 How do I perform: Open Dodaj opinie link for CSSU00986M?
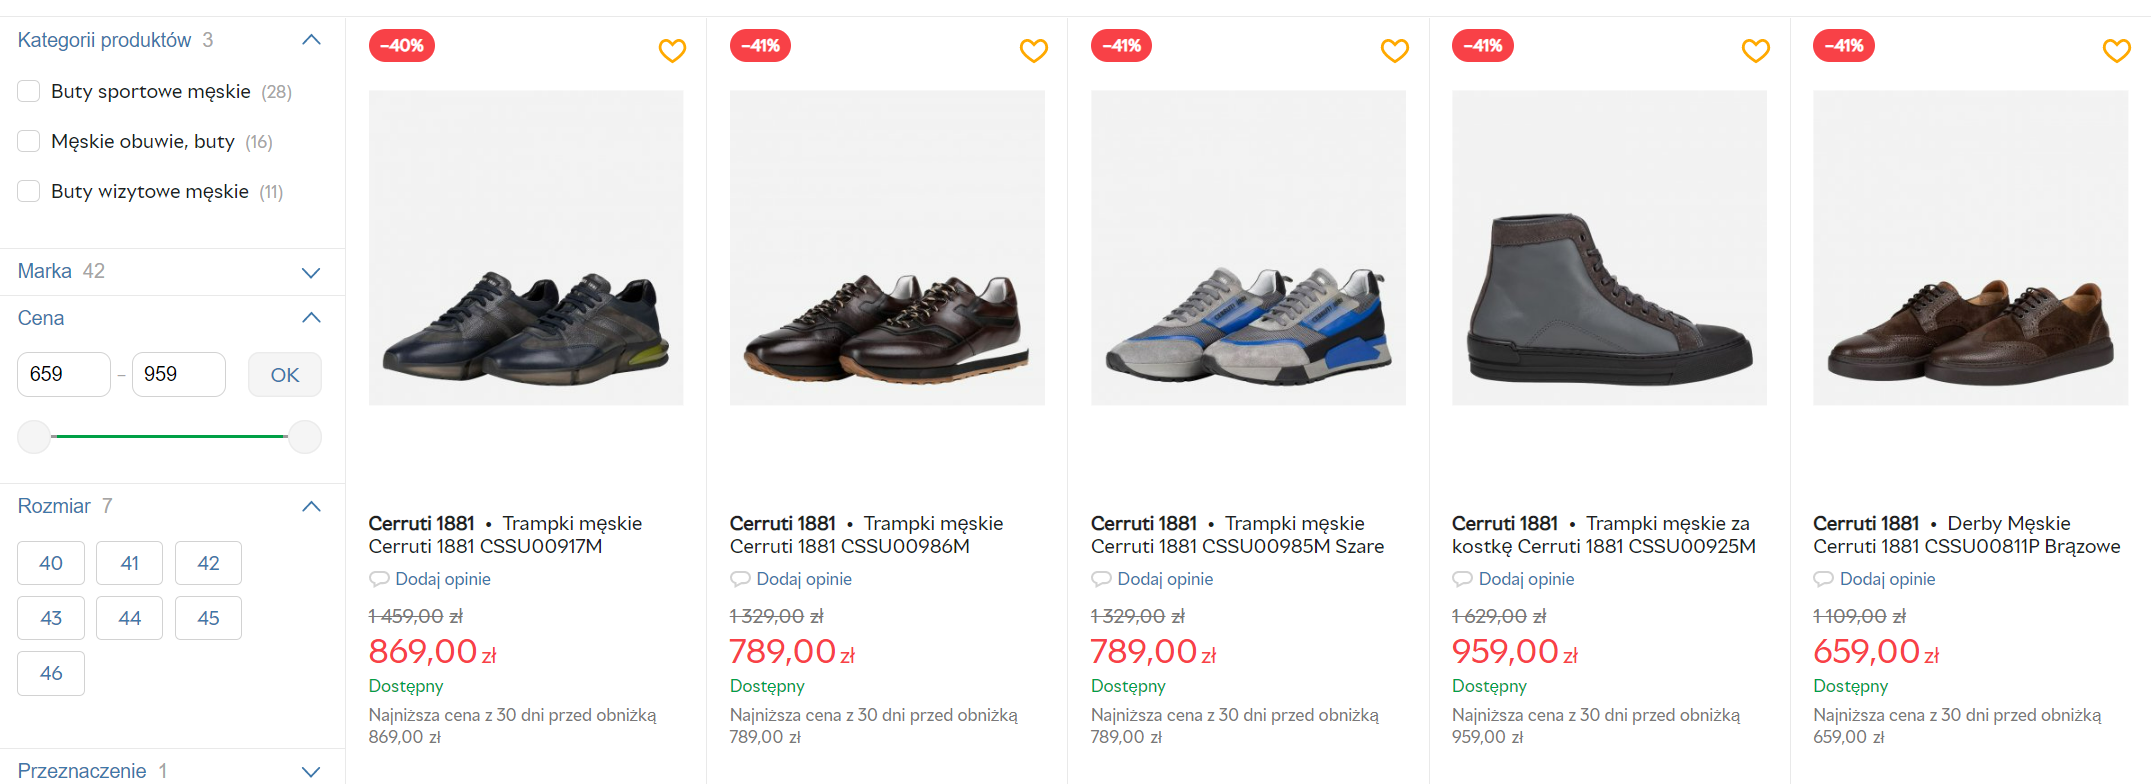tap(804, 579)
